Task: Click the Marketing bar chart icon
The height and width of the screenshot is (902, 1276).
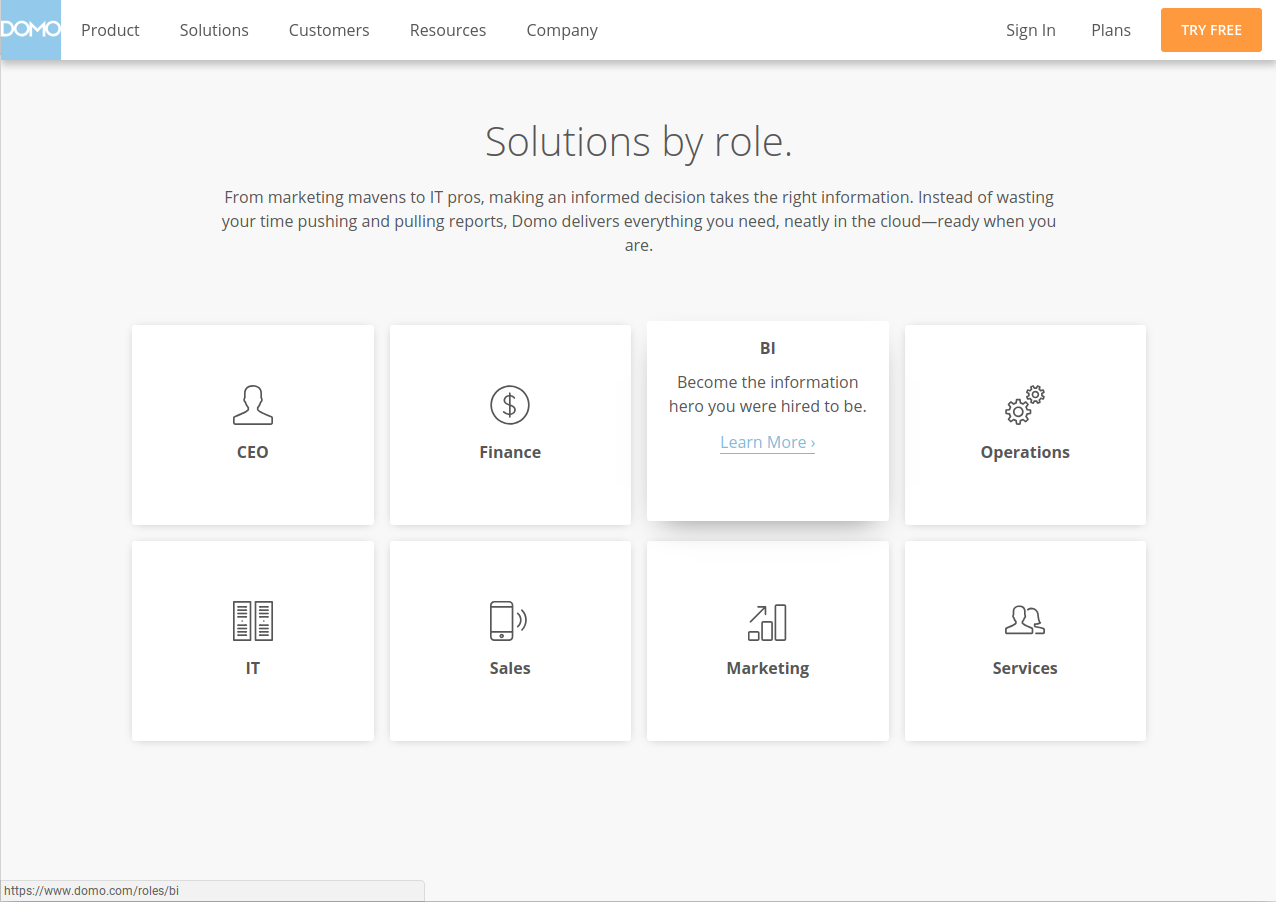Action: pyautogui.click(x=767, y=622)
